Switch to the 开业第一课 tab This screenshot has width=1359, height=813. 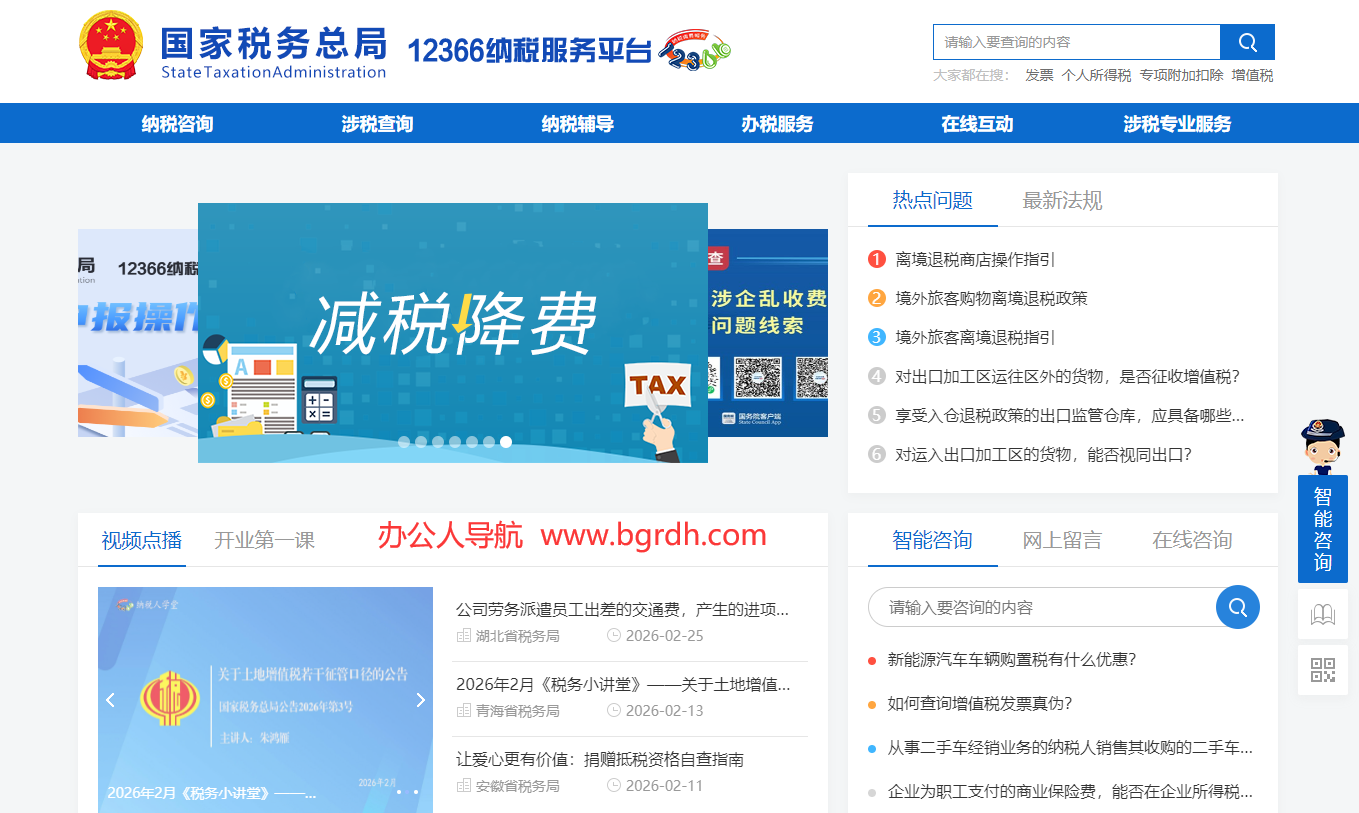(264, 540)
